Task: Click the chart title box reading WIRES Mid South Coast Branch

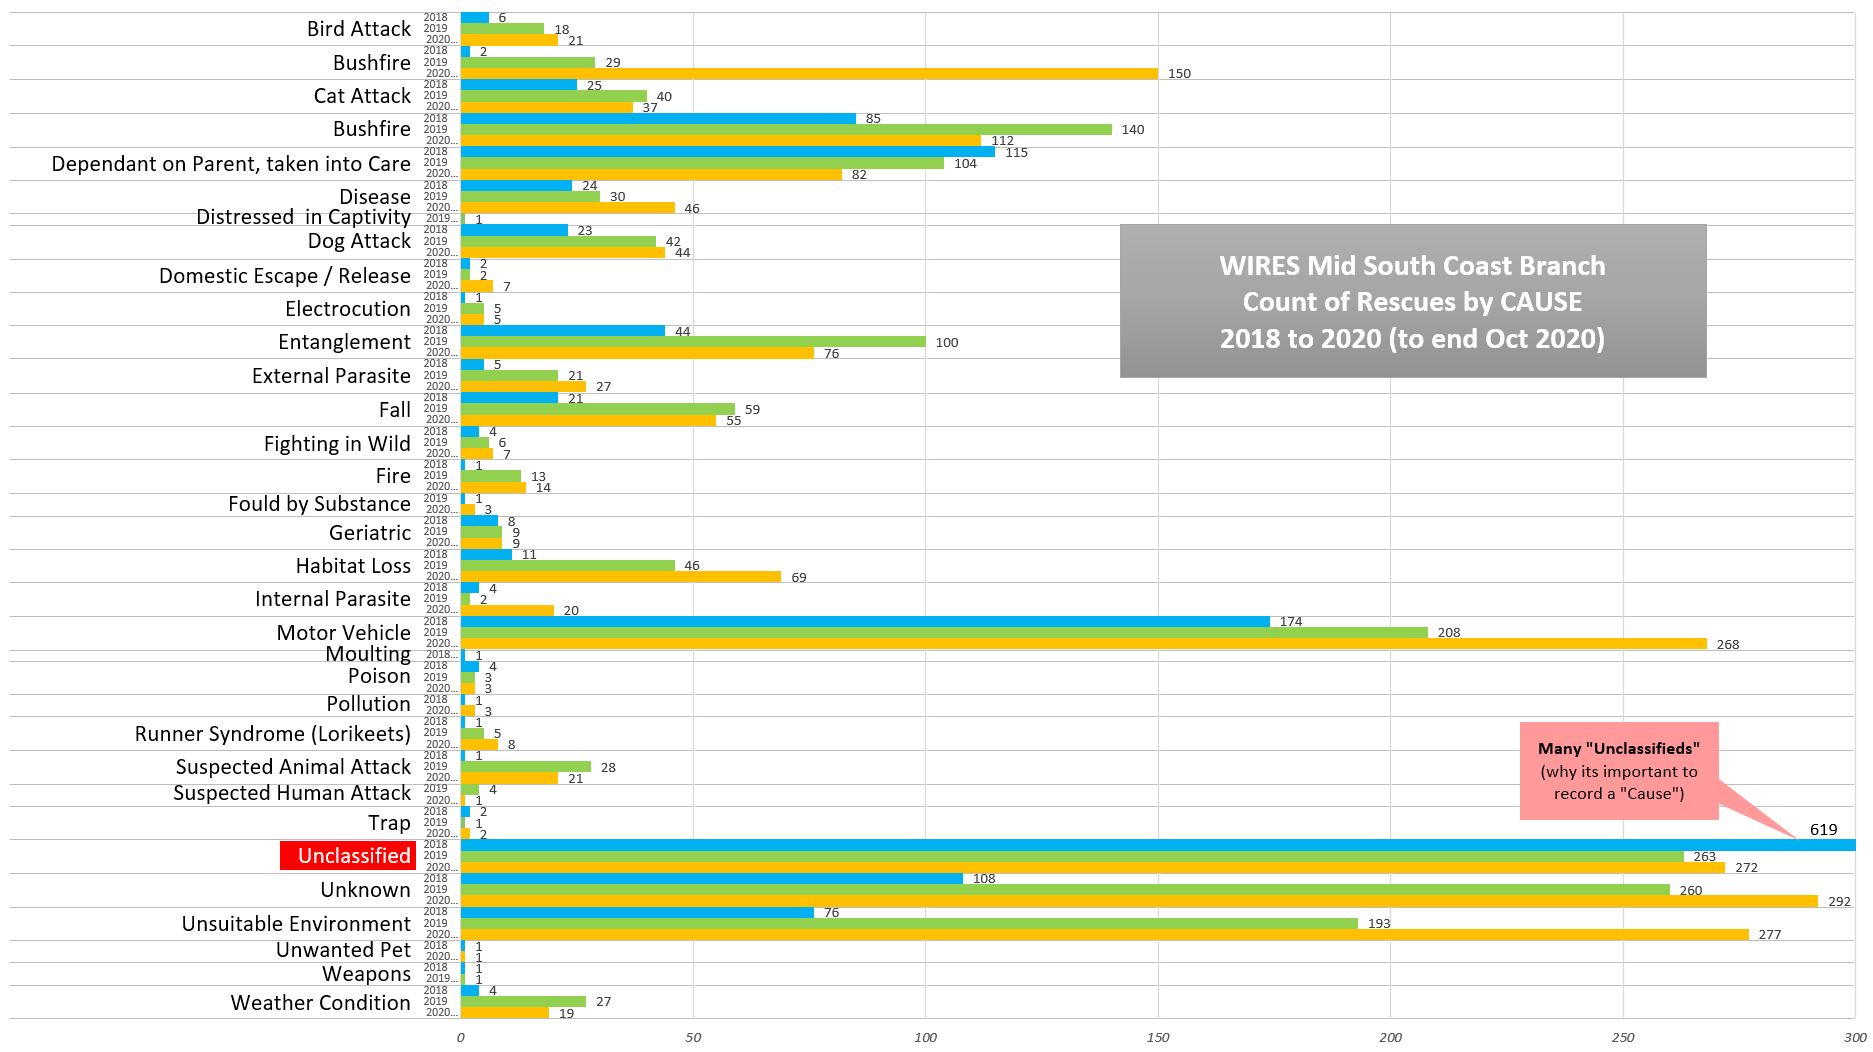Action: pyautogui.click(x=1412, y=301)
